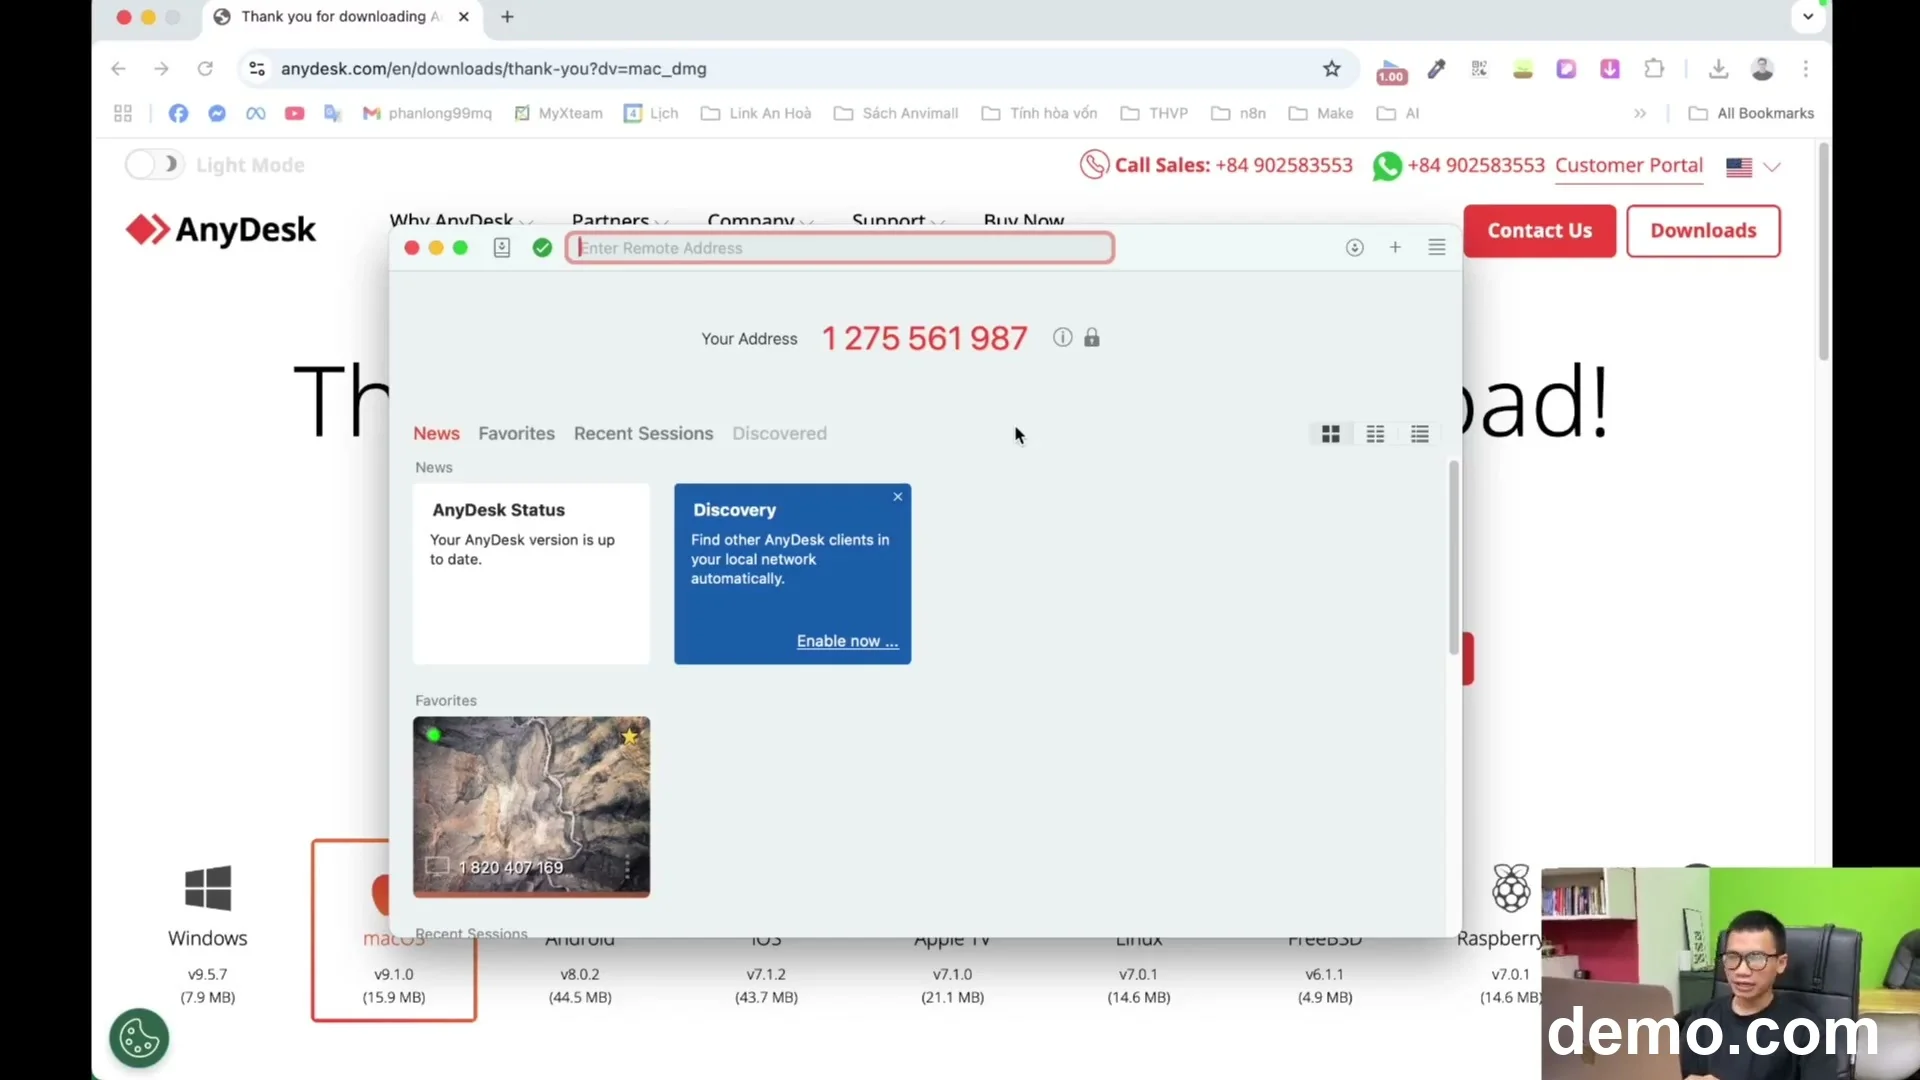Image resolution: width=1920 pixels, height=1080 pixels.
Task: Click the green connection status checkmark
Action: point(542,248)
